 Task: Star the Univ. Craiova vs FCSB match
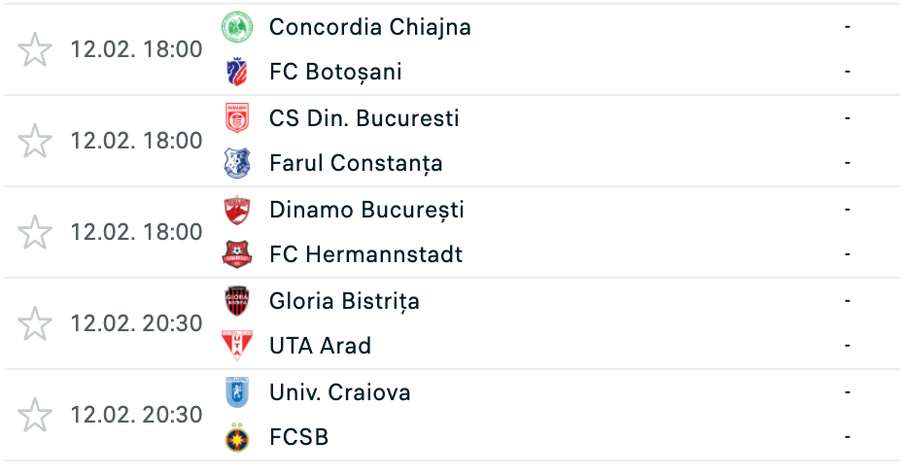point(35,415)
